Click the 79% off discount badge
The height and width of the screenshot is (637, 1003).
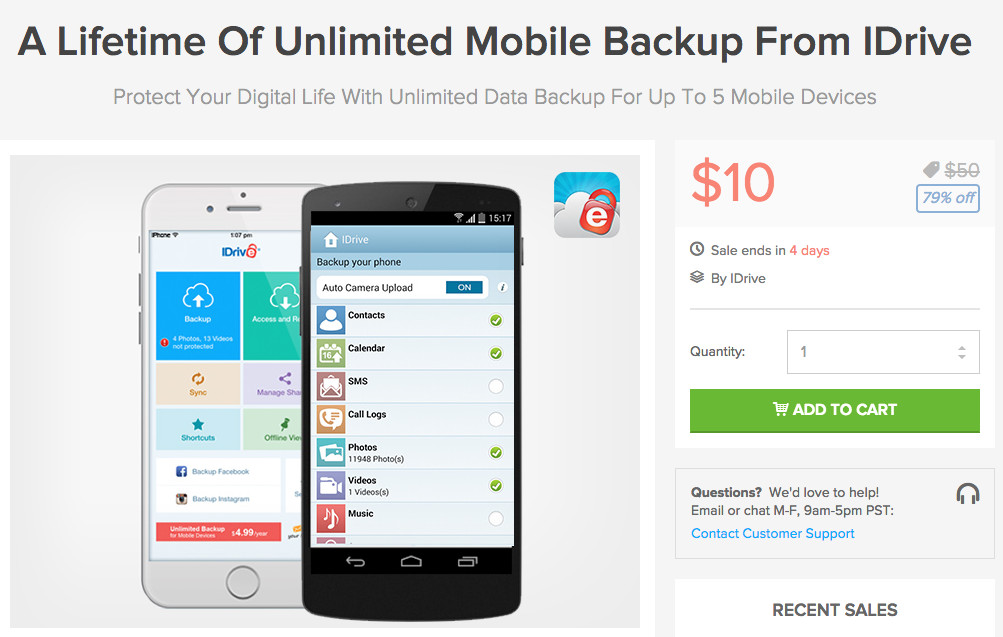click(947, 198)
